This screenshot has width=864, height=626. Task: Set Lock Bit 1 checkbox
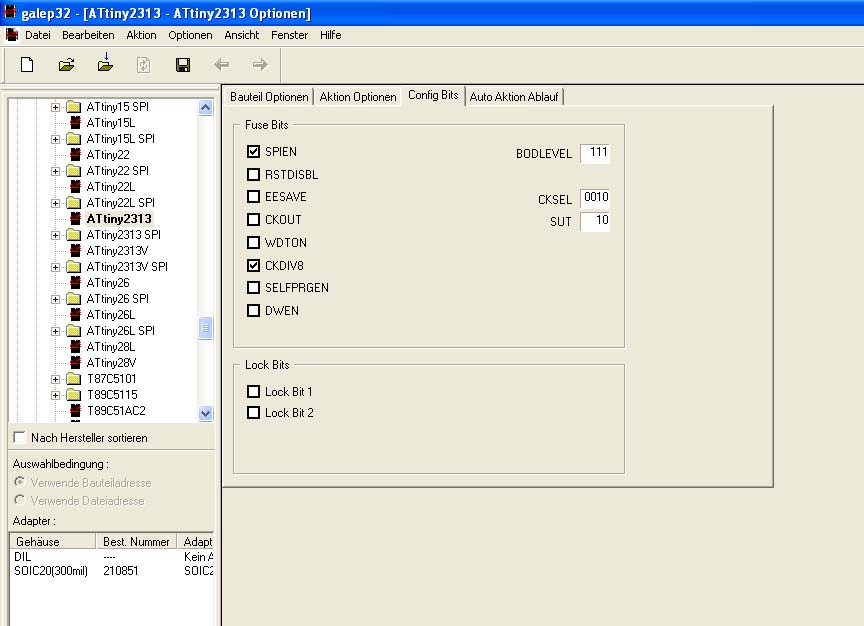pos(253,391)
